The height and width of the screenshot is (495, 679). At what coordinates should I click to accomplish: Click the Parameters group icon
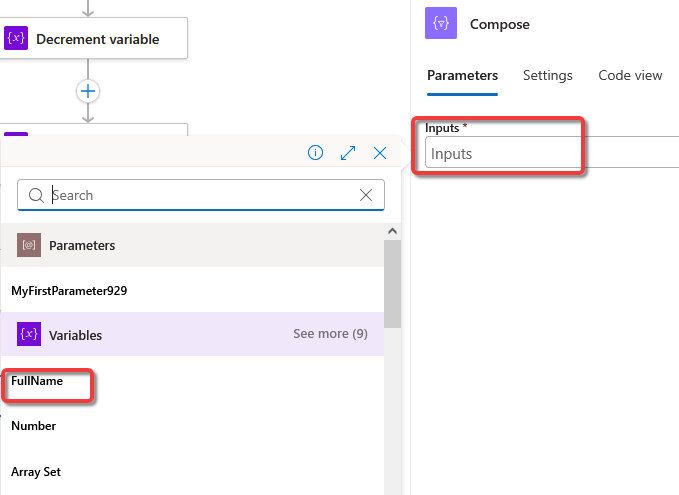tap(29, 245)
